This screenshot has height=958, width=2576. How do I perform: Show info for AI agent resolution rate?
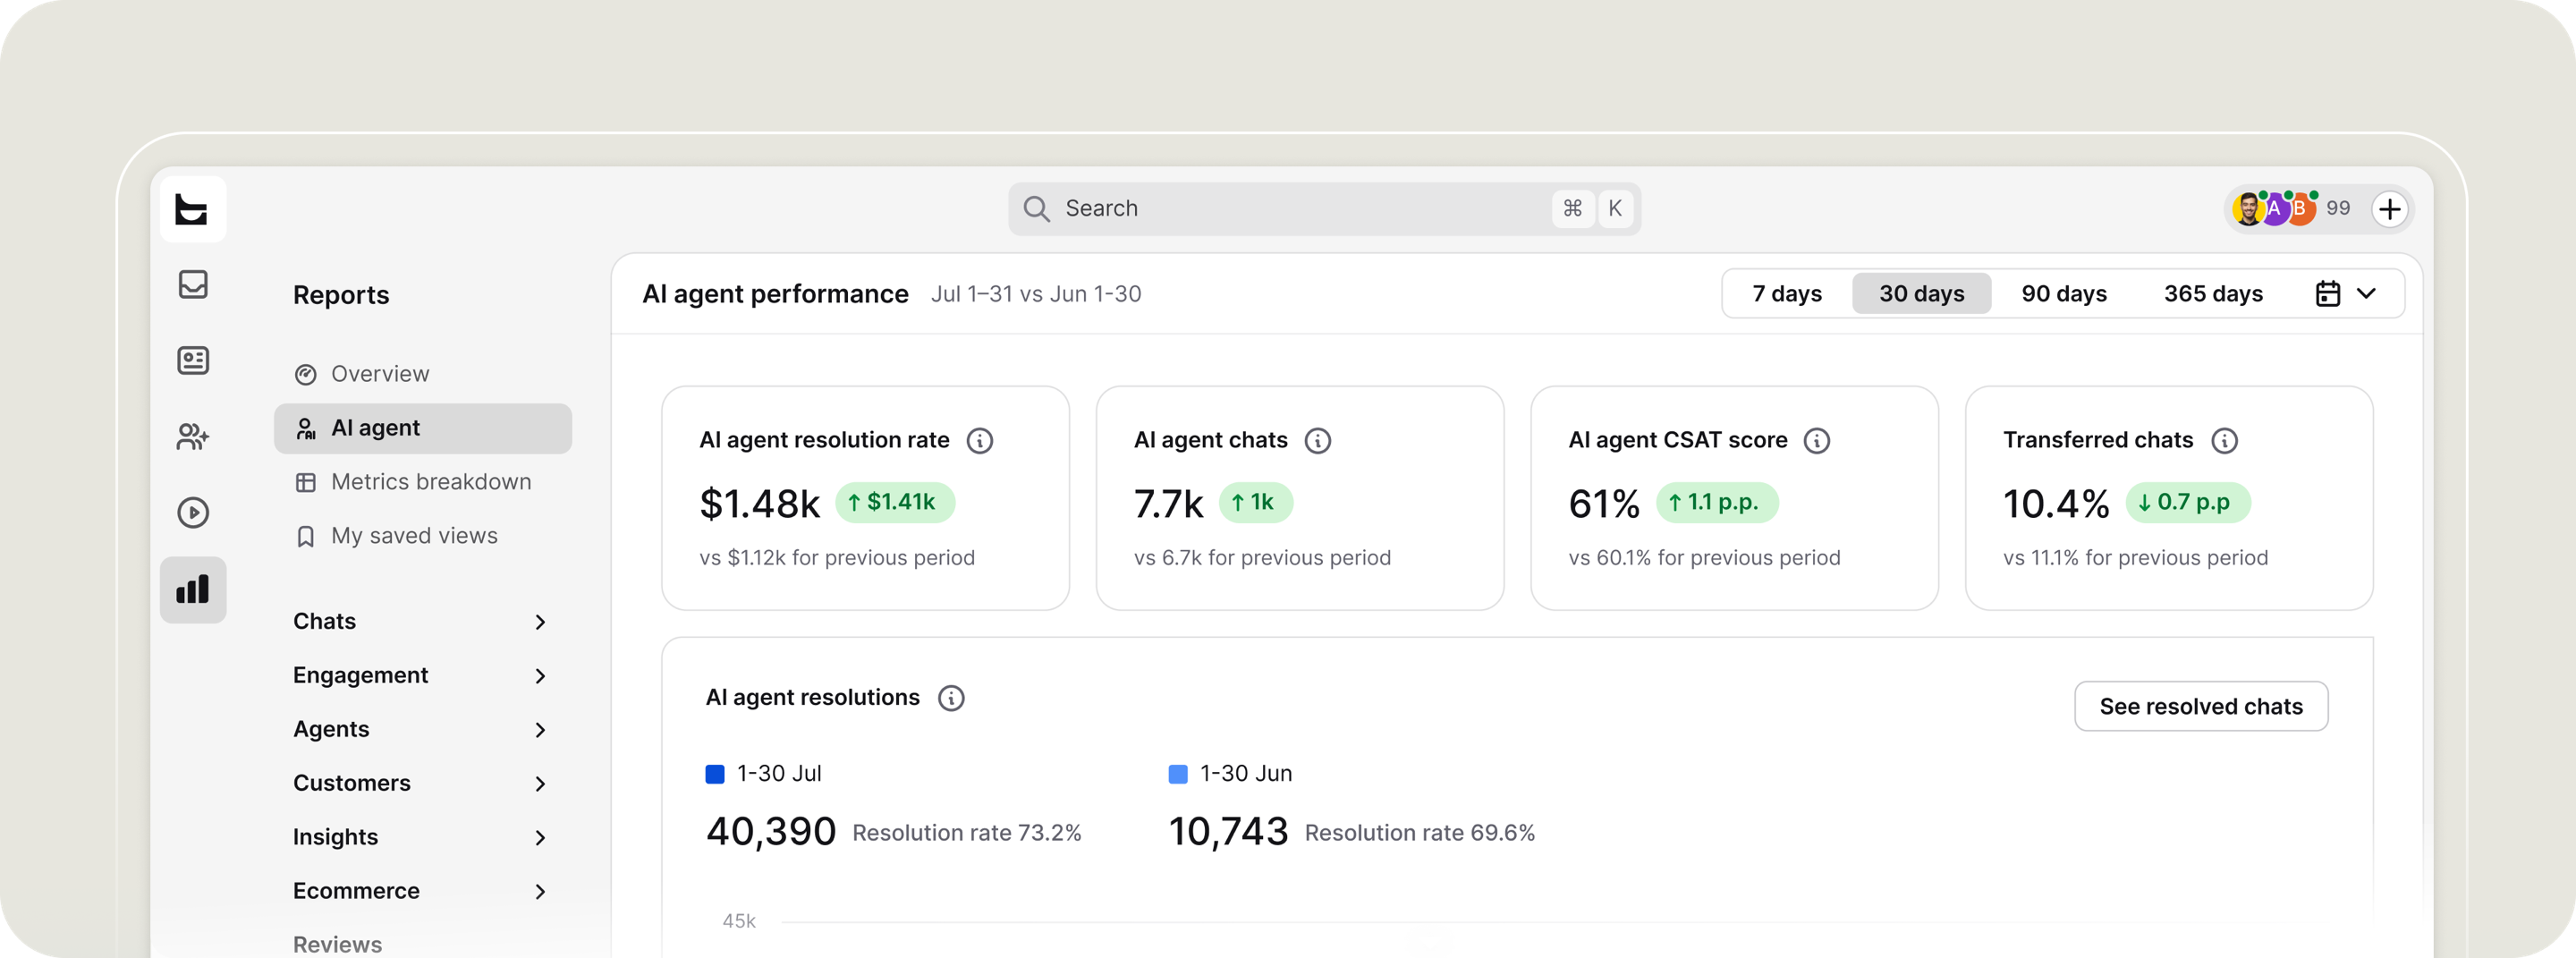coord(980,441)
